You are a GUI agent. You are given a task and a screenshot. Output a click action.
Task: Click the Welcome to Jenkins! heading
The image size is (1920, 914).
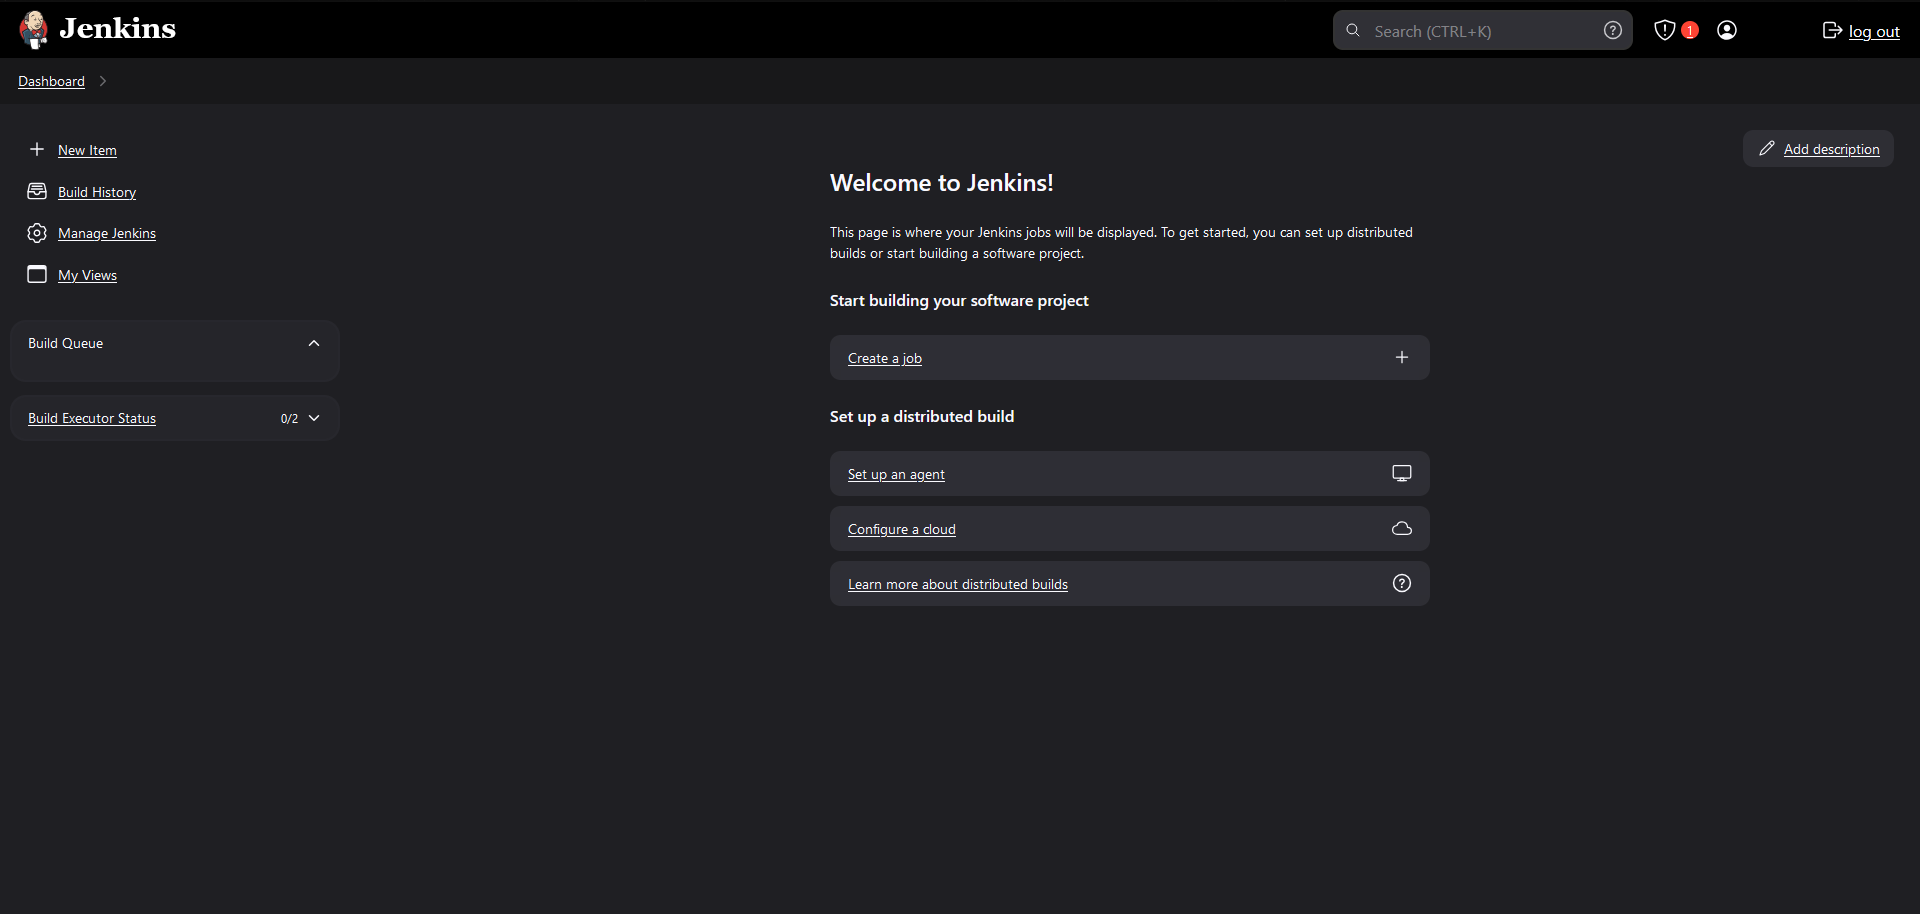[941, 183]
